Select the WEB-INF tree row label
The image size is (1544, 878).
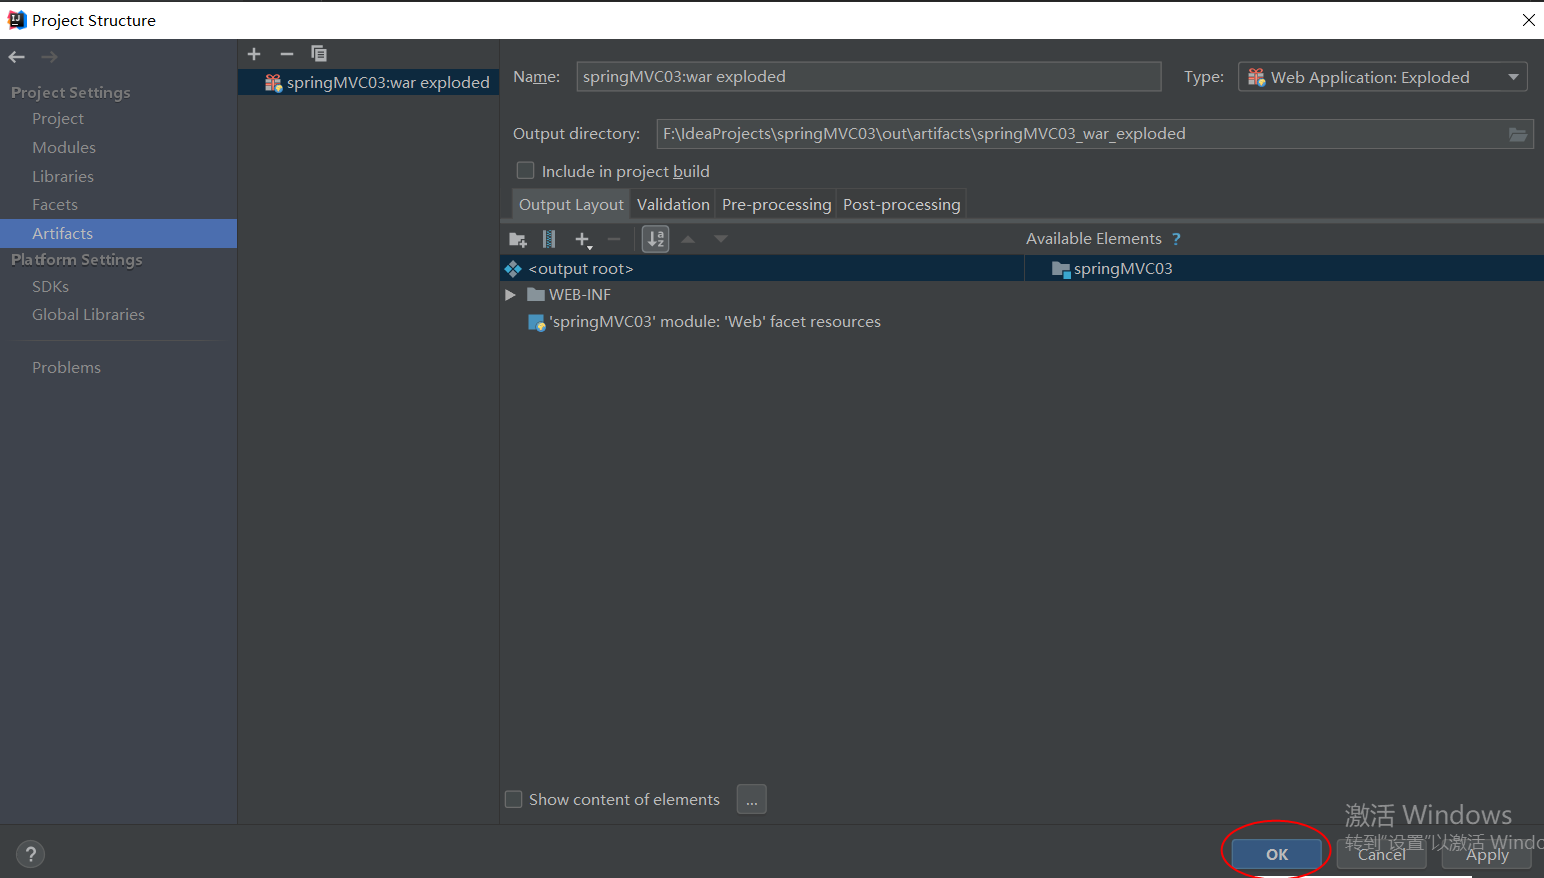[x=580, y=295]
